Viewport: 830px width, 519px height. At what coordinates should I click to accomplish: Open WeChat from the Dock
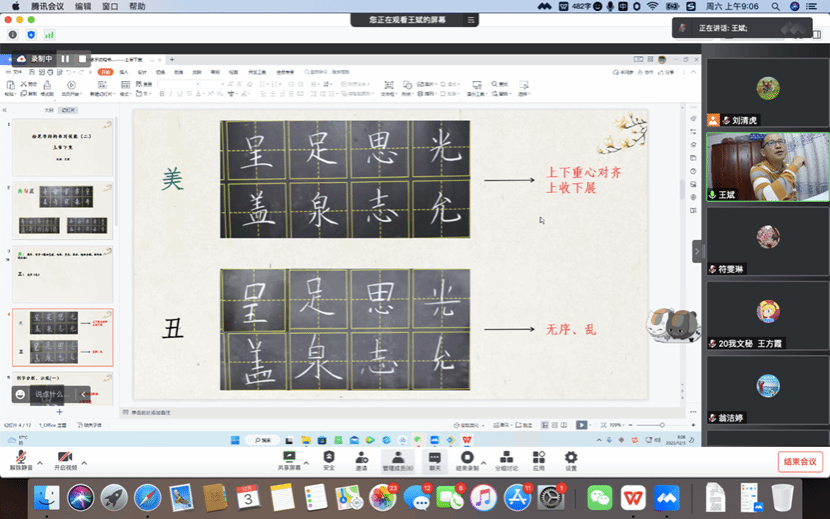(x=599, y=497)
